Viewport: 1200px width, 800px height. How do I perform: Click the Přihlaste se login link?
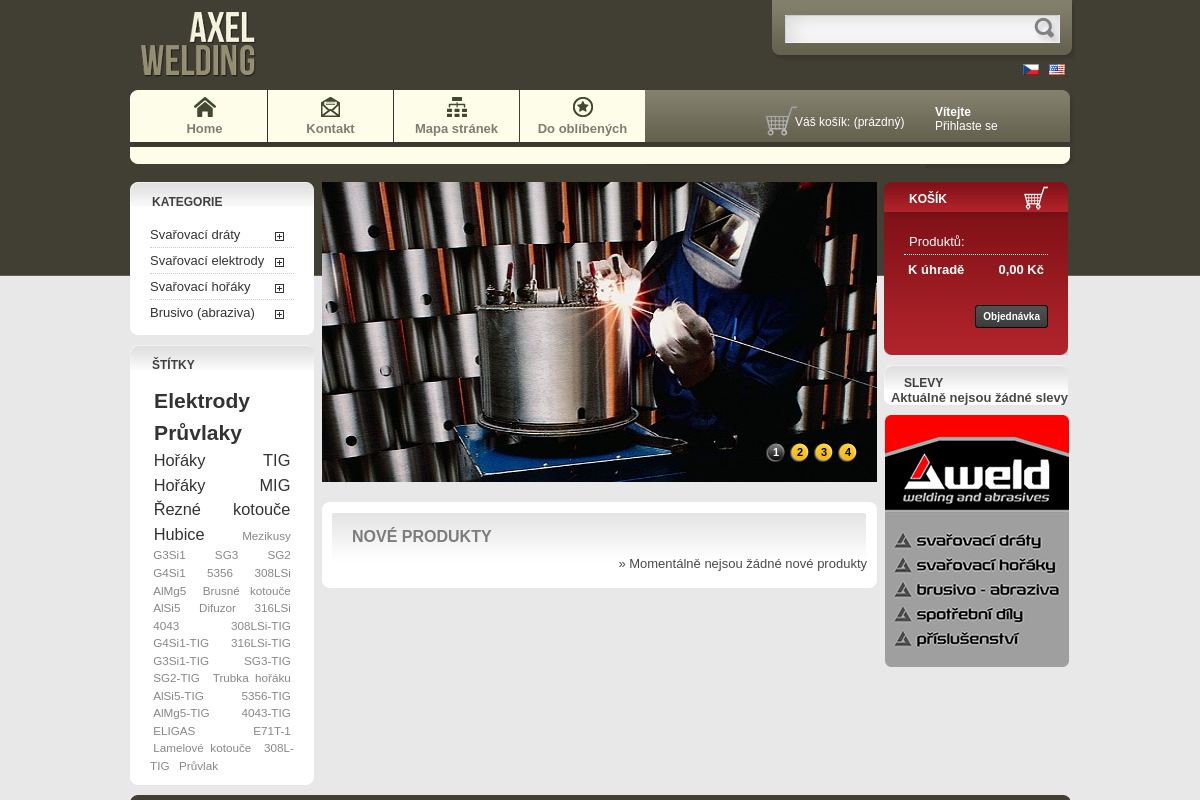point(965,126)
